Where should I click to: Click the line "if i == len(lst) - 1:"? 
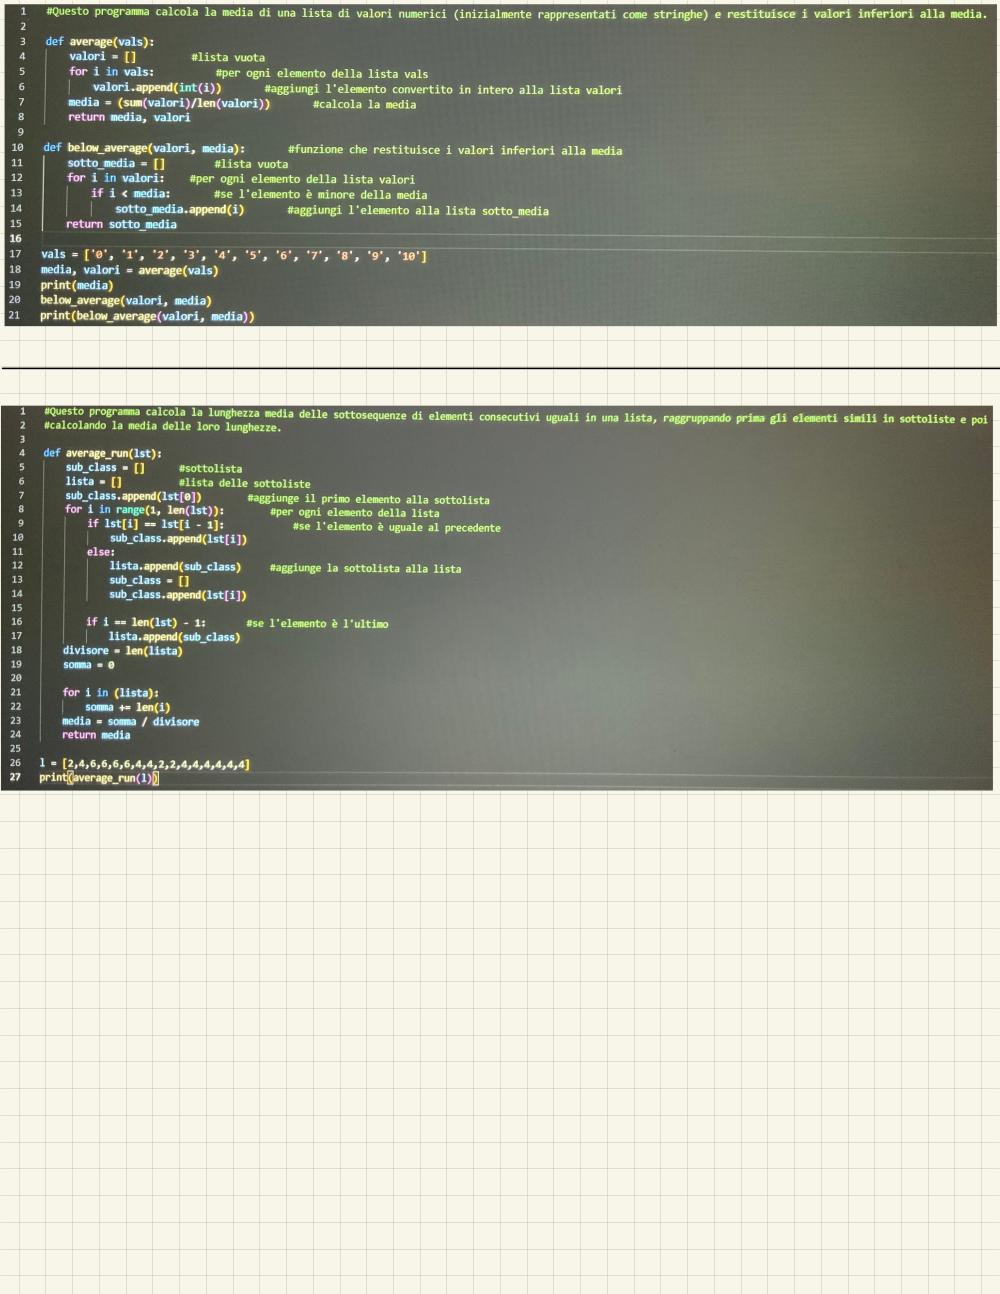coord(145,622)
